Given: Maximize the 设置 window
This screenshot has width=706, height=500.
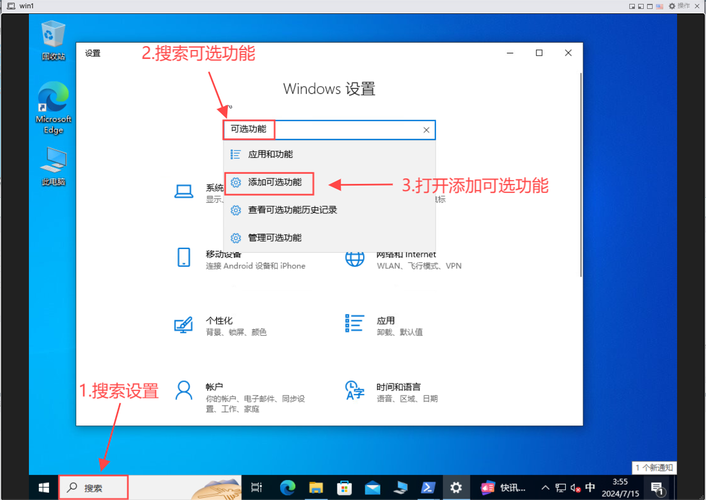Looking at the screenshot, I should 539,53.
